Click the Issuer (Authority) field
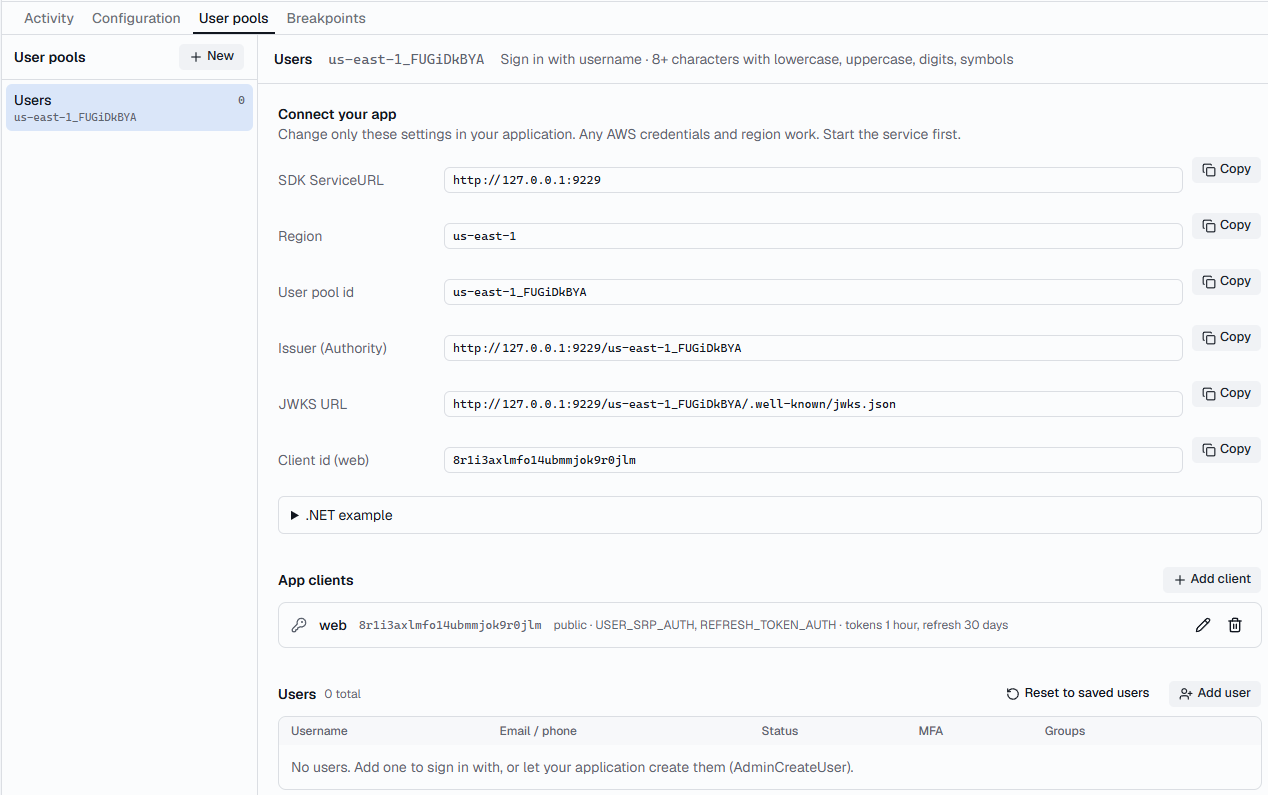The height and width of the screenshot is (795, 1268). (x=813, y=348)
